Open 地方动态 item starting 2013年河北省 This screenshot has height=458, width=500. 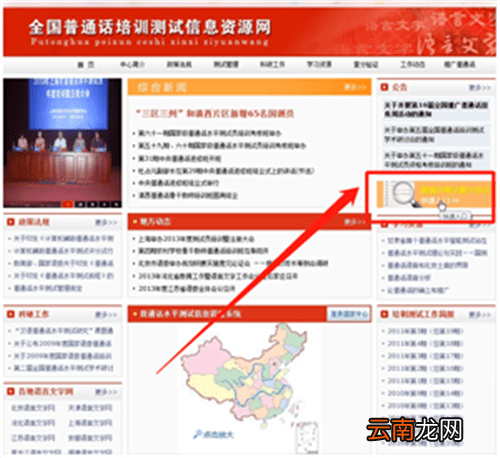[218, 276]
